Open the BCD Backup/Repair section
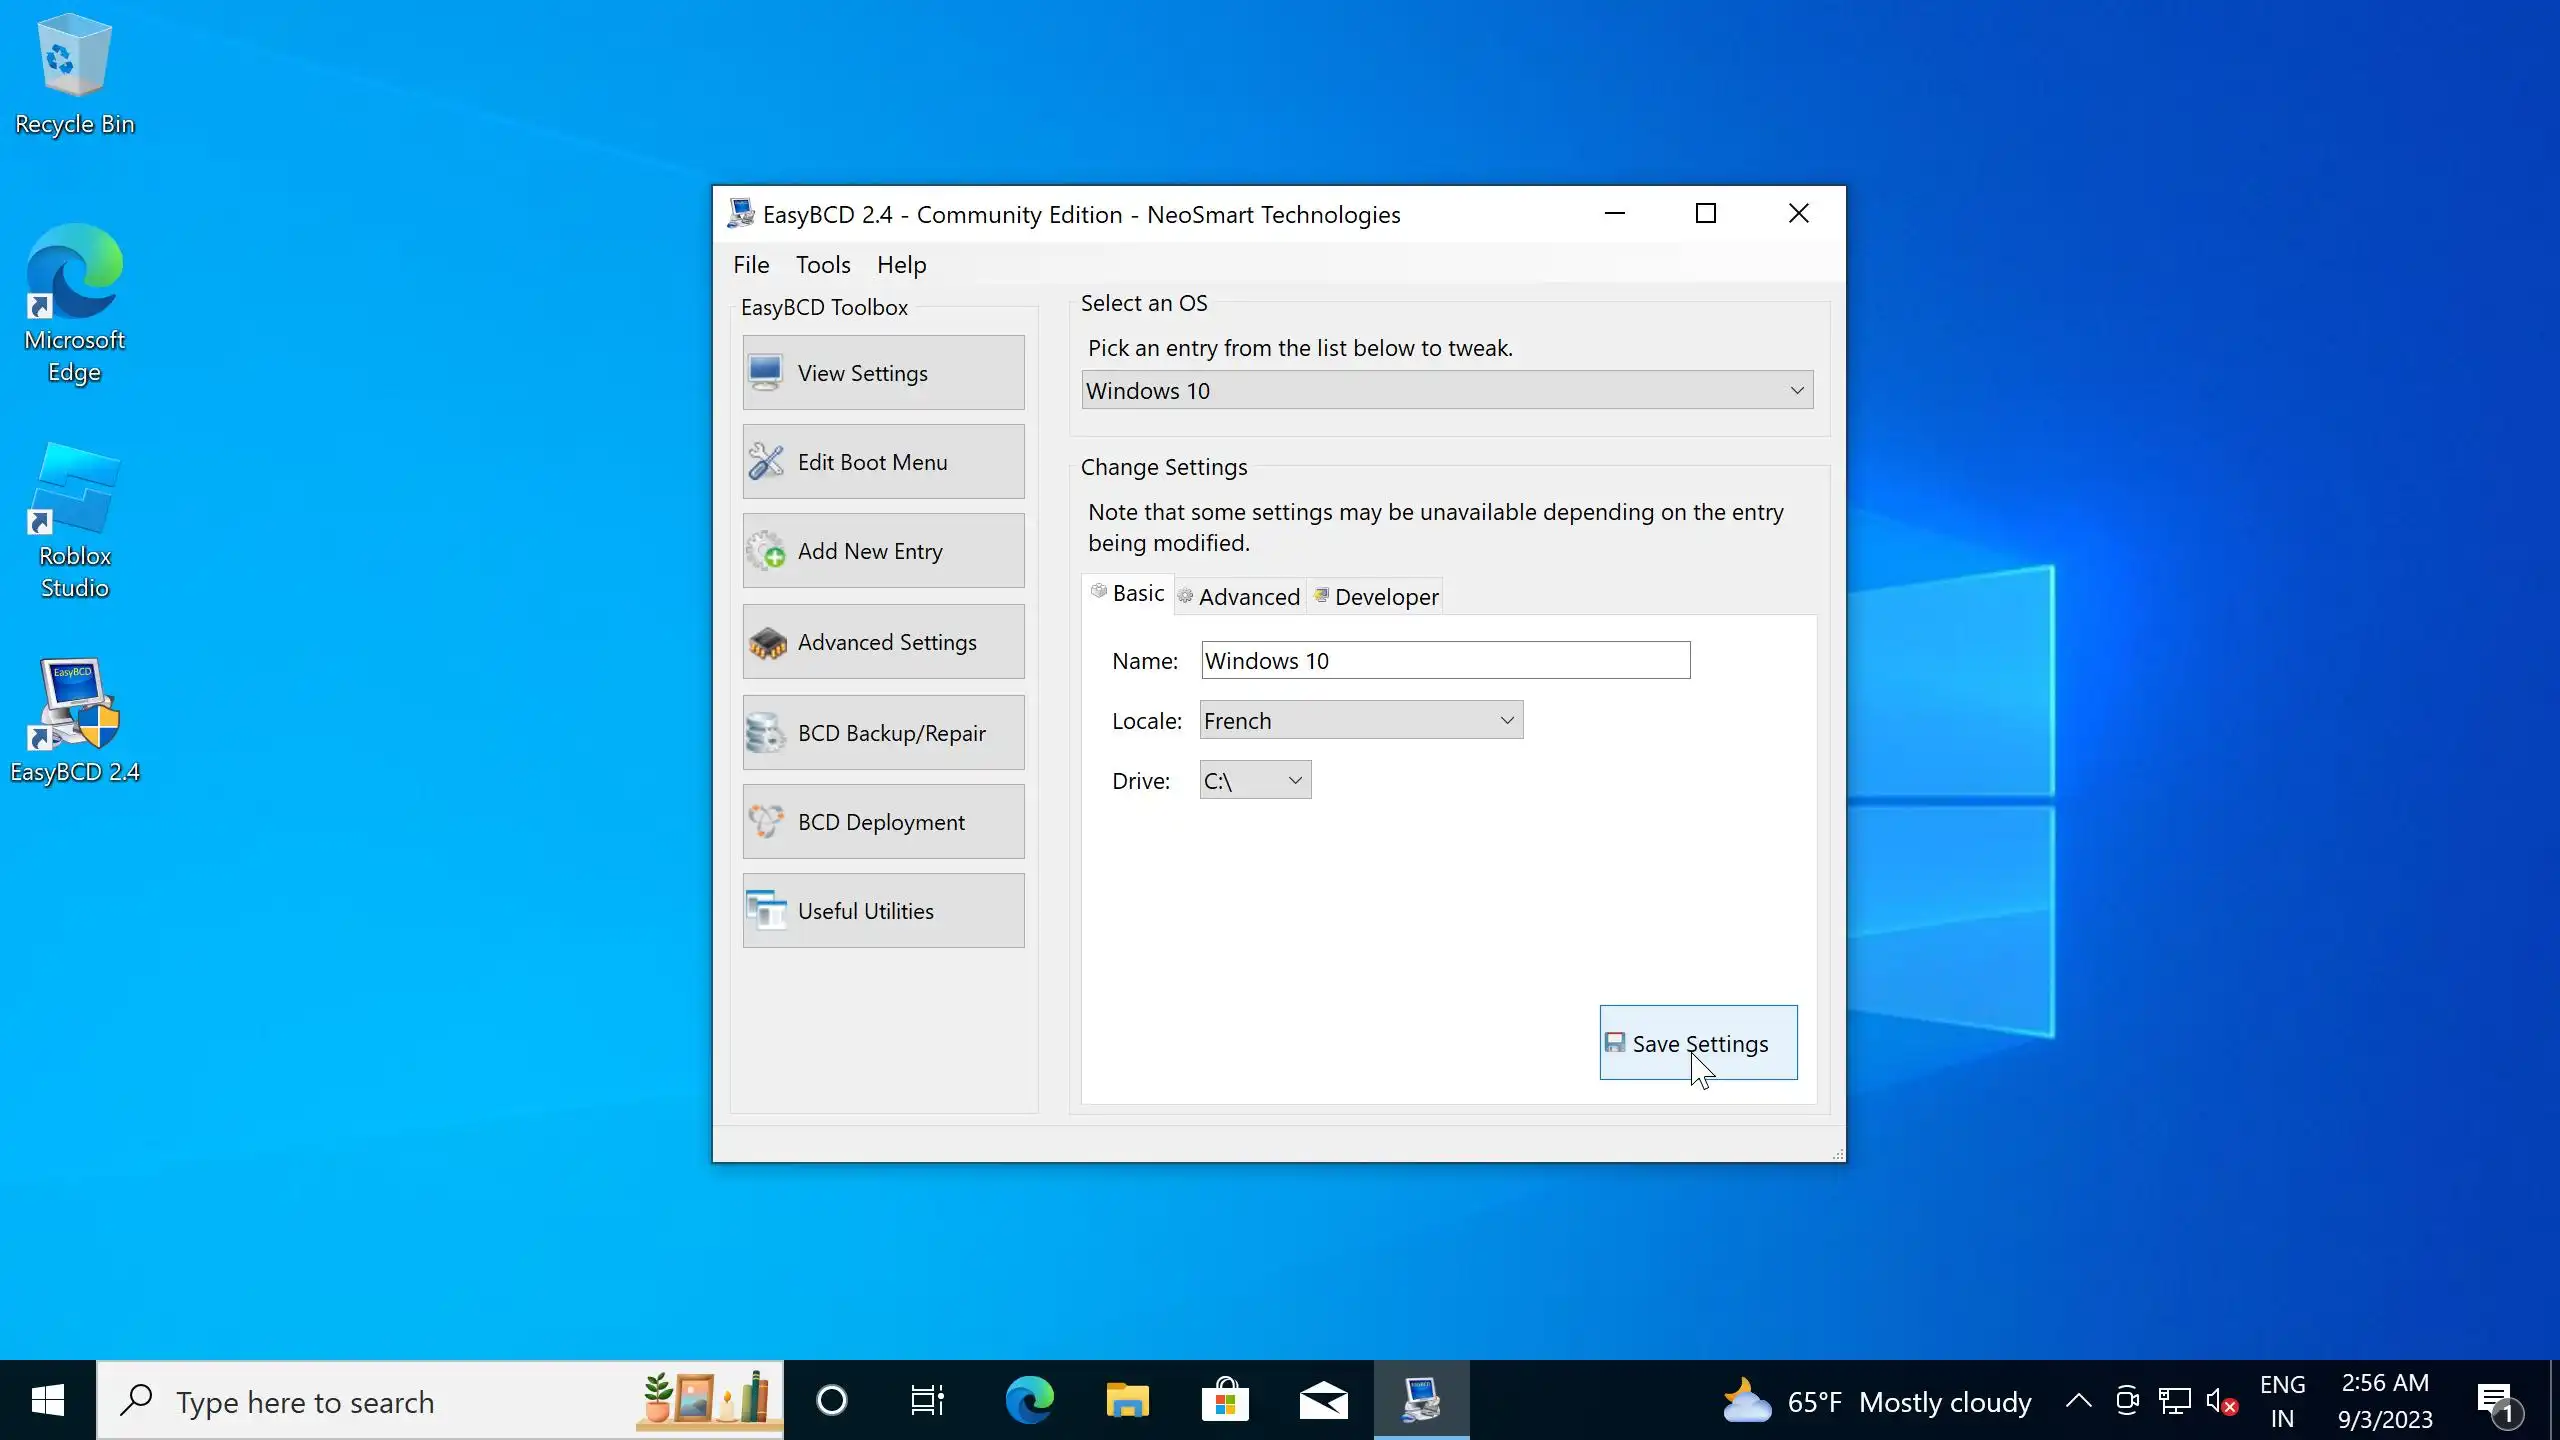The height and width of the screenshot is (1440, 2560). pos(883,733)
